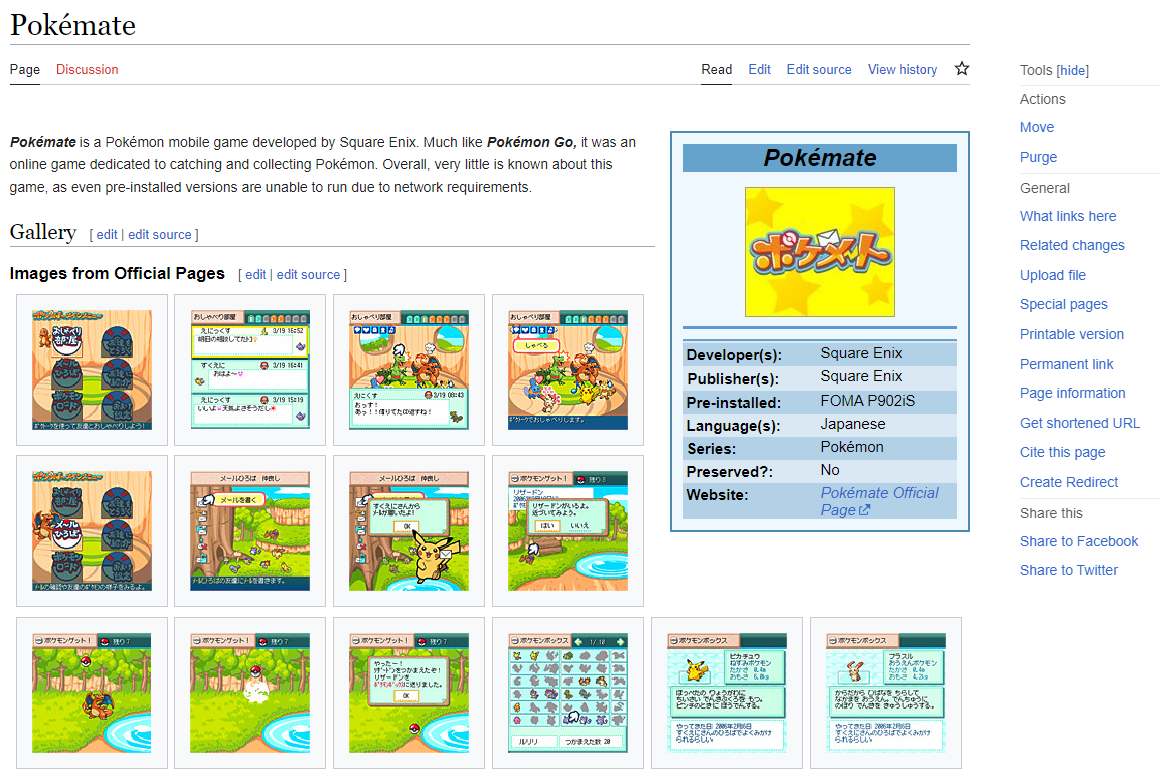The image size is (1175, 774).
Task: Open the Discussion tab
Action: click(87, 70)
